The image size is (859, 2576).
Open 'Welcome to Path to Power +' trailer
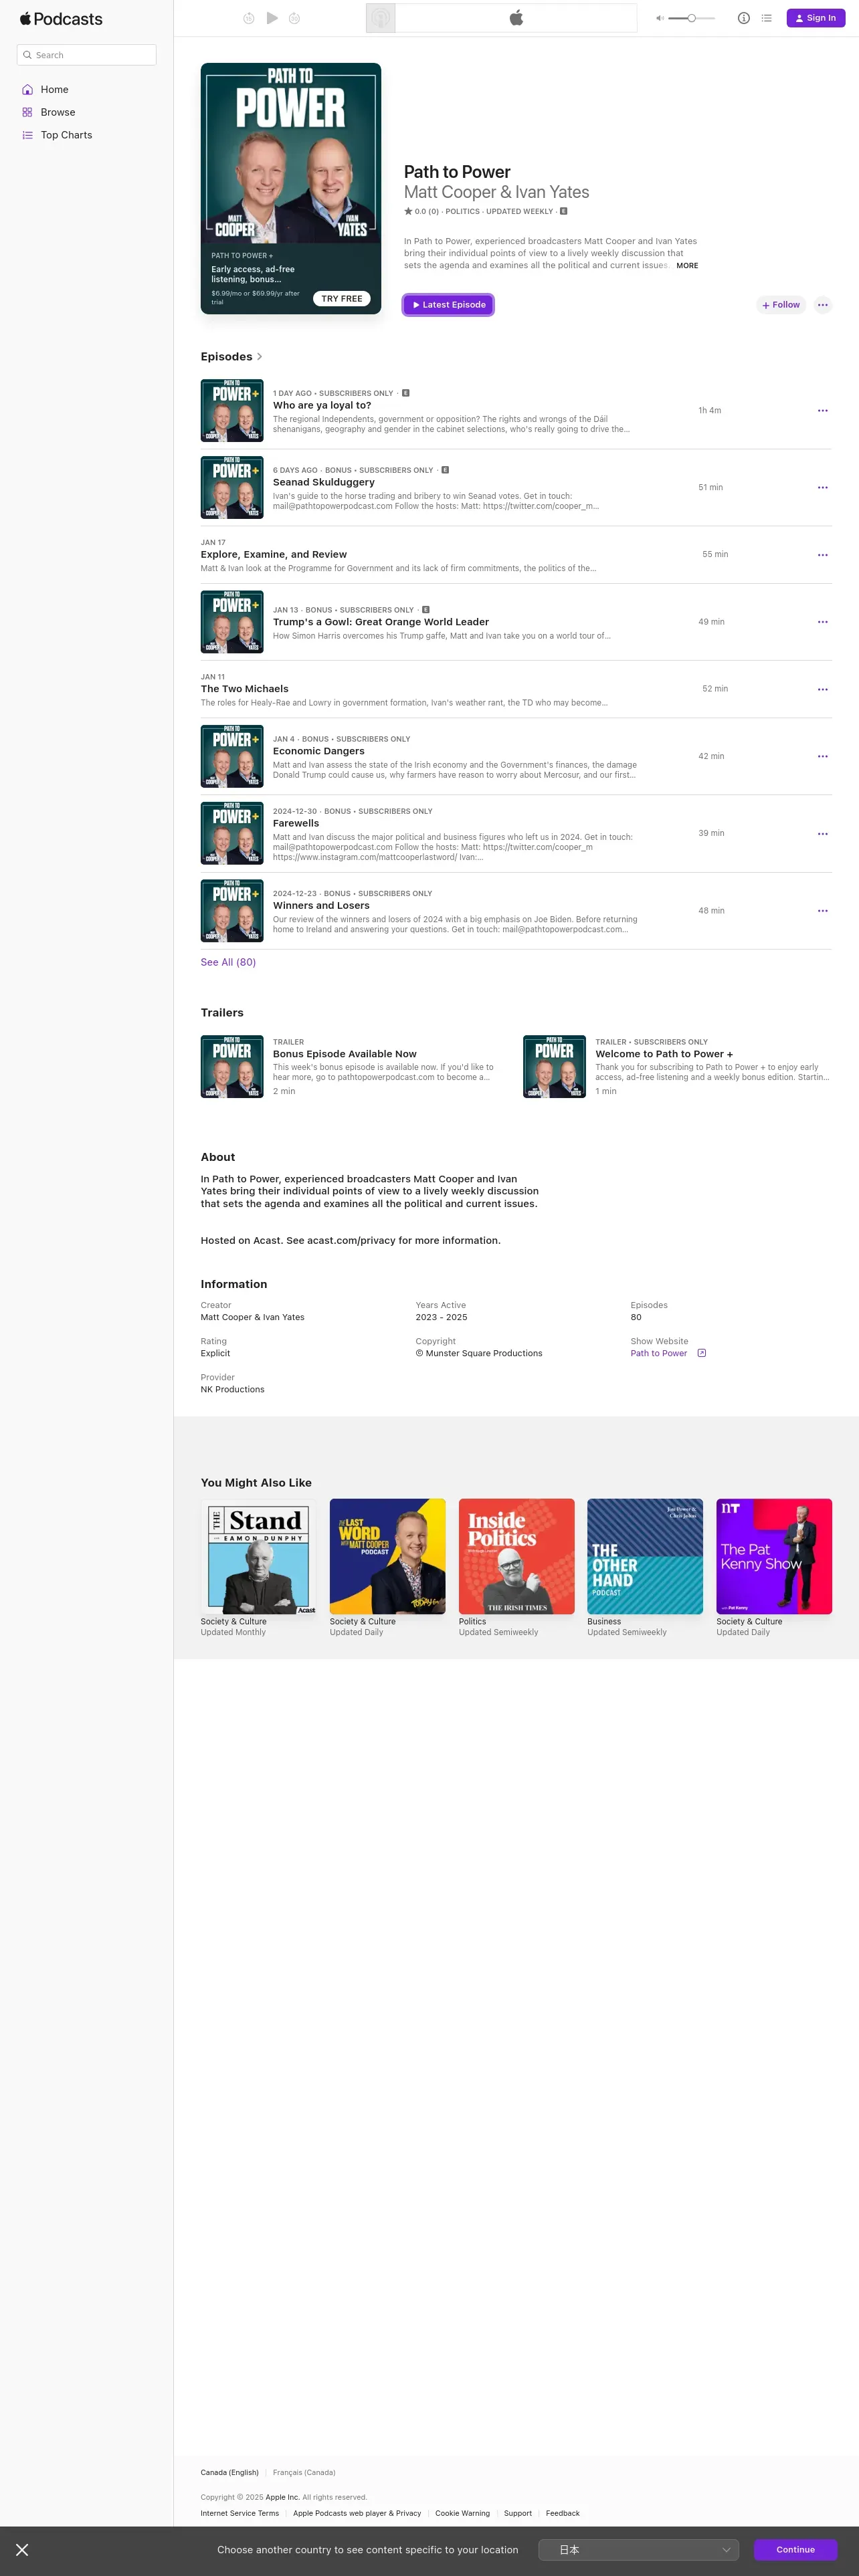click(664, 1054)
